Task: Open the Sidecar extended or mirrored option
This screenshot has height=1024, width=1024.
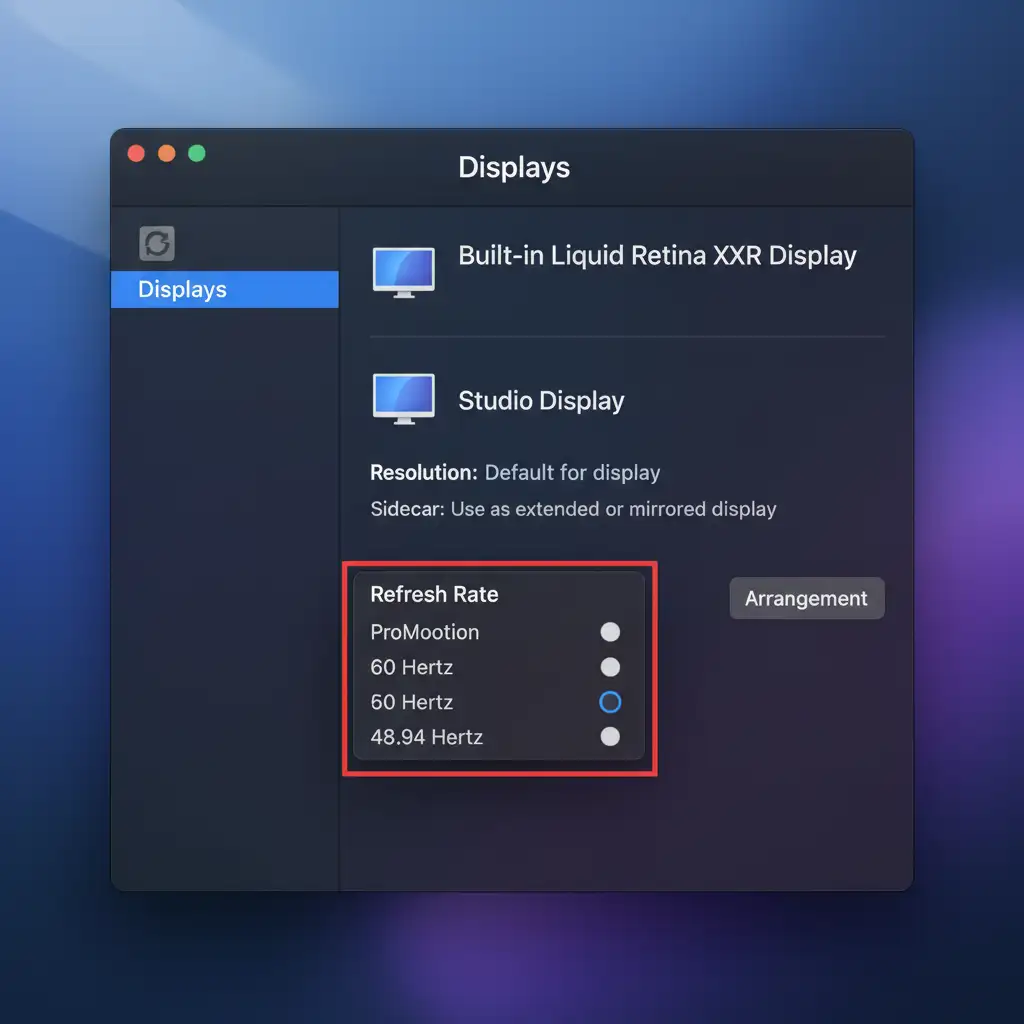Action: pyautogui.click(x=613, y=509)
